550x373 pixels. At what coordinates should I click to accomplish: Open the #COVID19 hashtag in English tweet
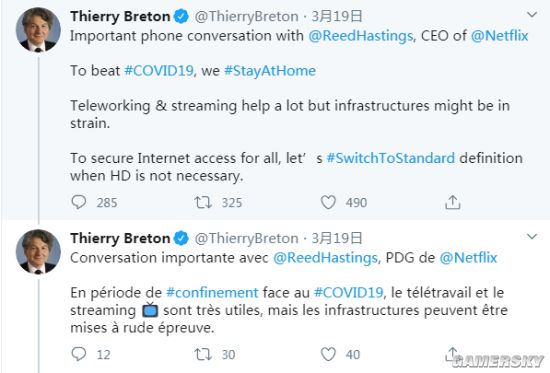(x=159, y=71)
